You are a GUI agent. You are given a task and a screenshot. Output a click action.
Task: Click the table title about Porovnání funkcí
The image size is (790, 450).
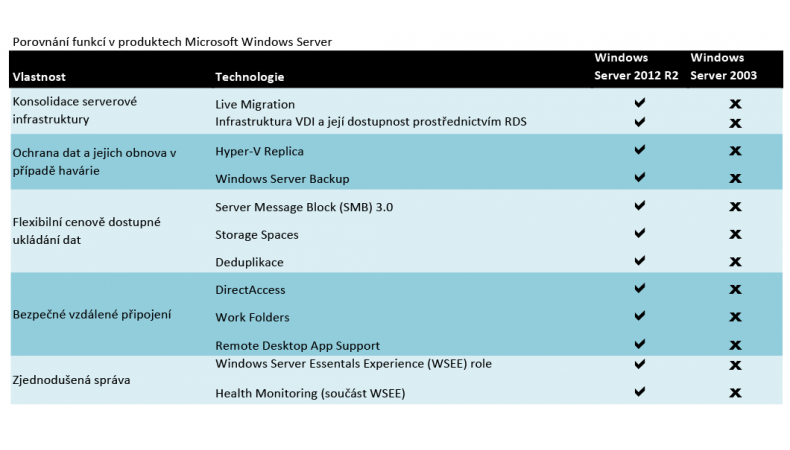tap(171, 42)
